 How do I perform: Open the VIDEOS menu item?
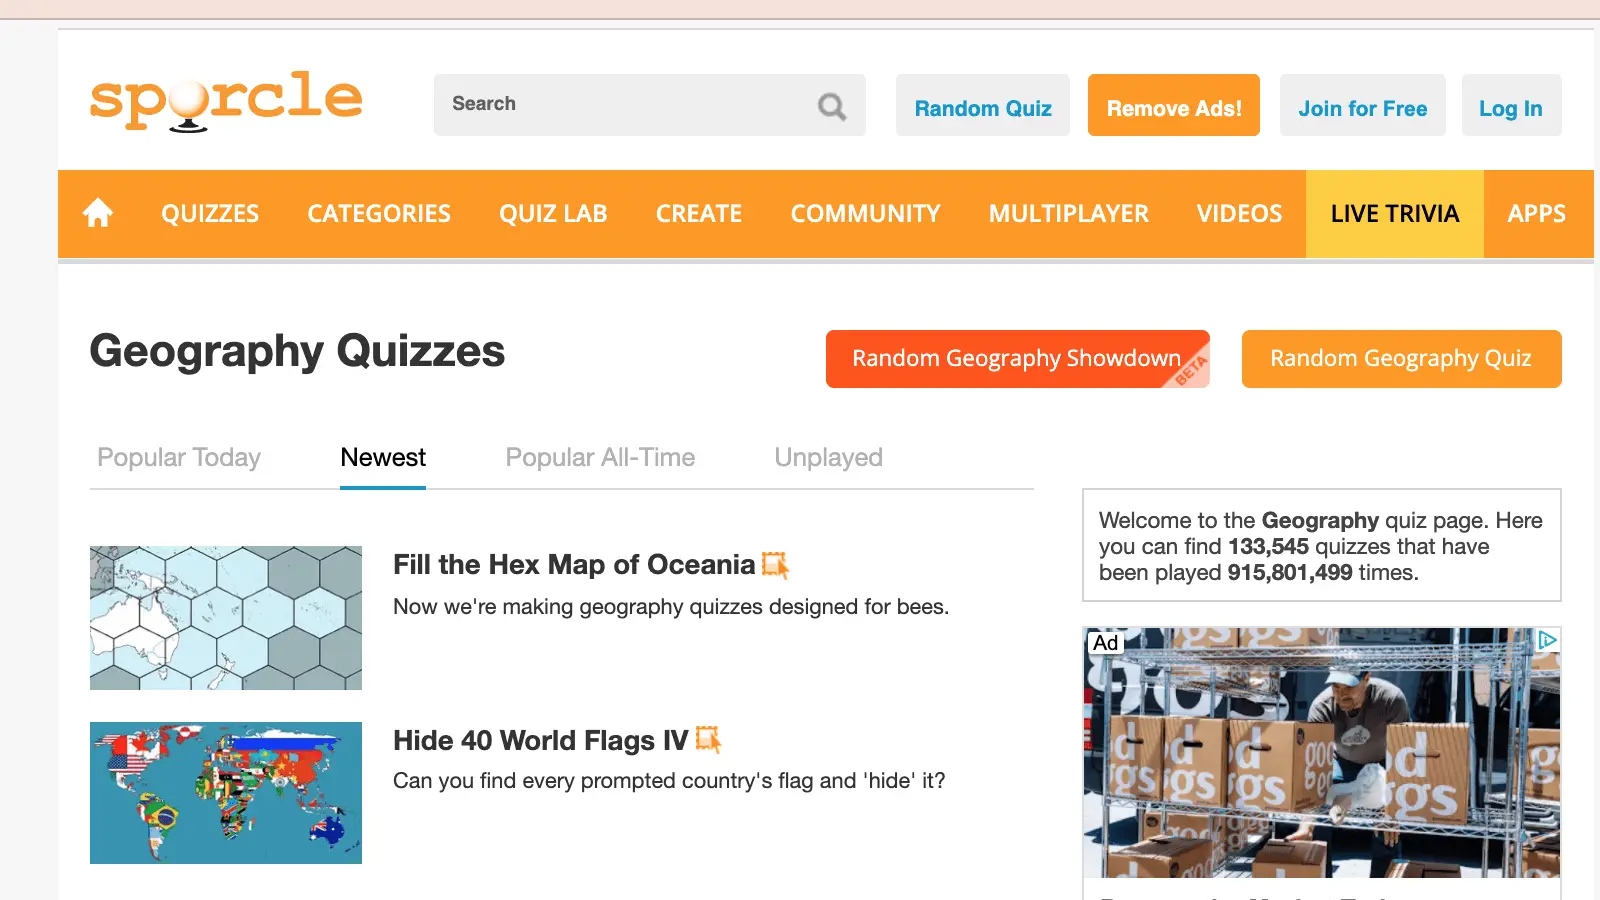[x=1239, y=214]
